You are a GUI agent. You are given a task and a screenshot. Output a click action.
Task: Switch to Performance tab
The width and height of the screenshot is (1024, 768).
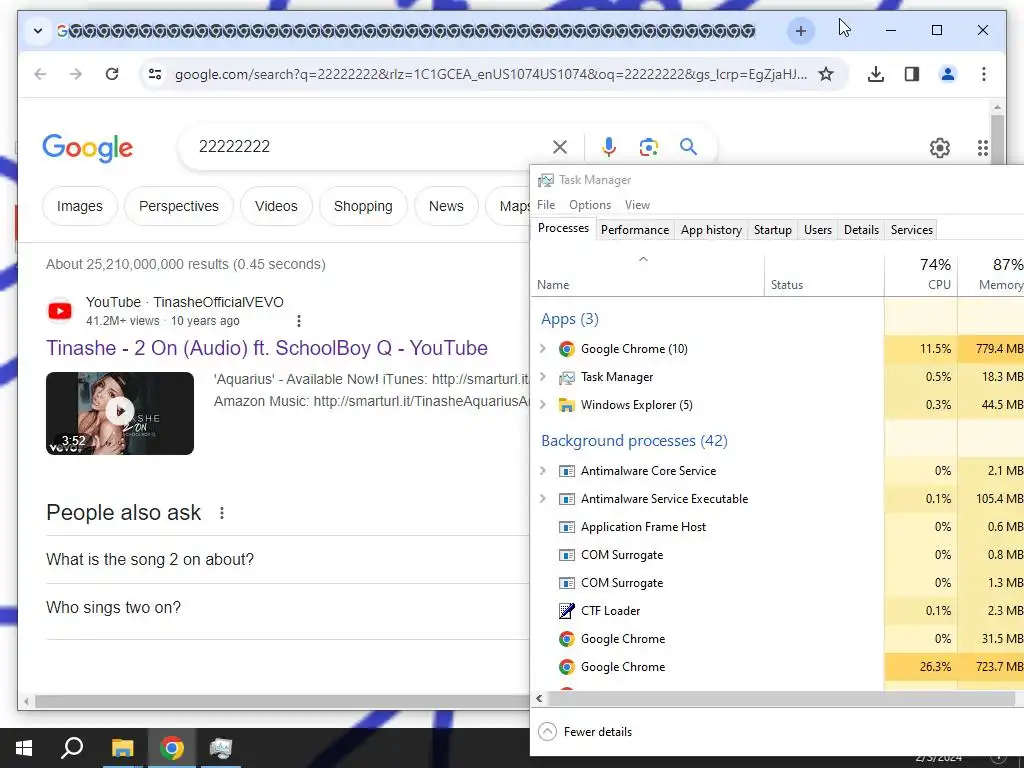tap(635, 230)
